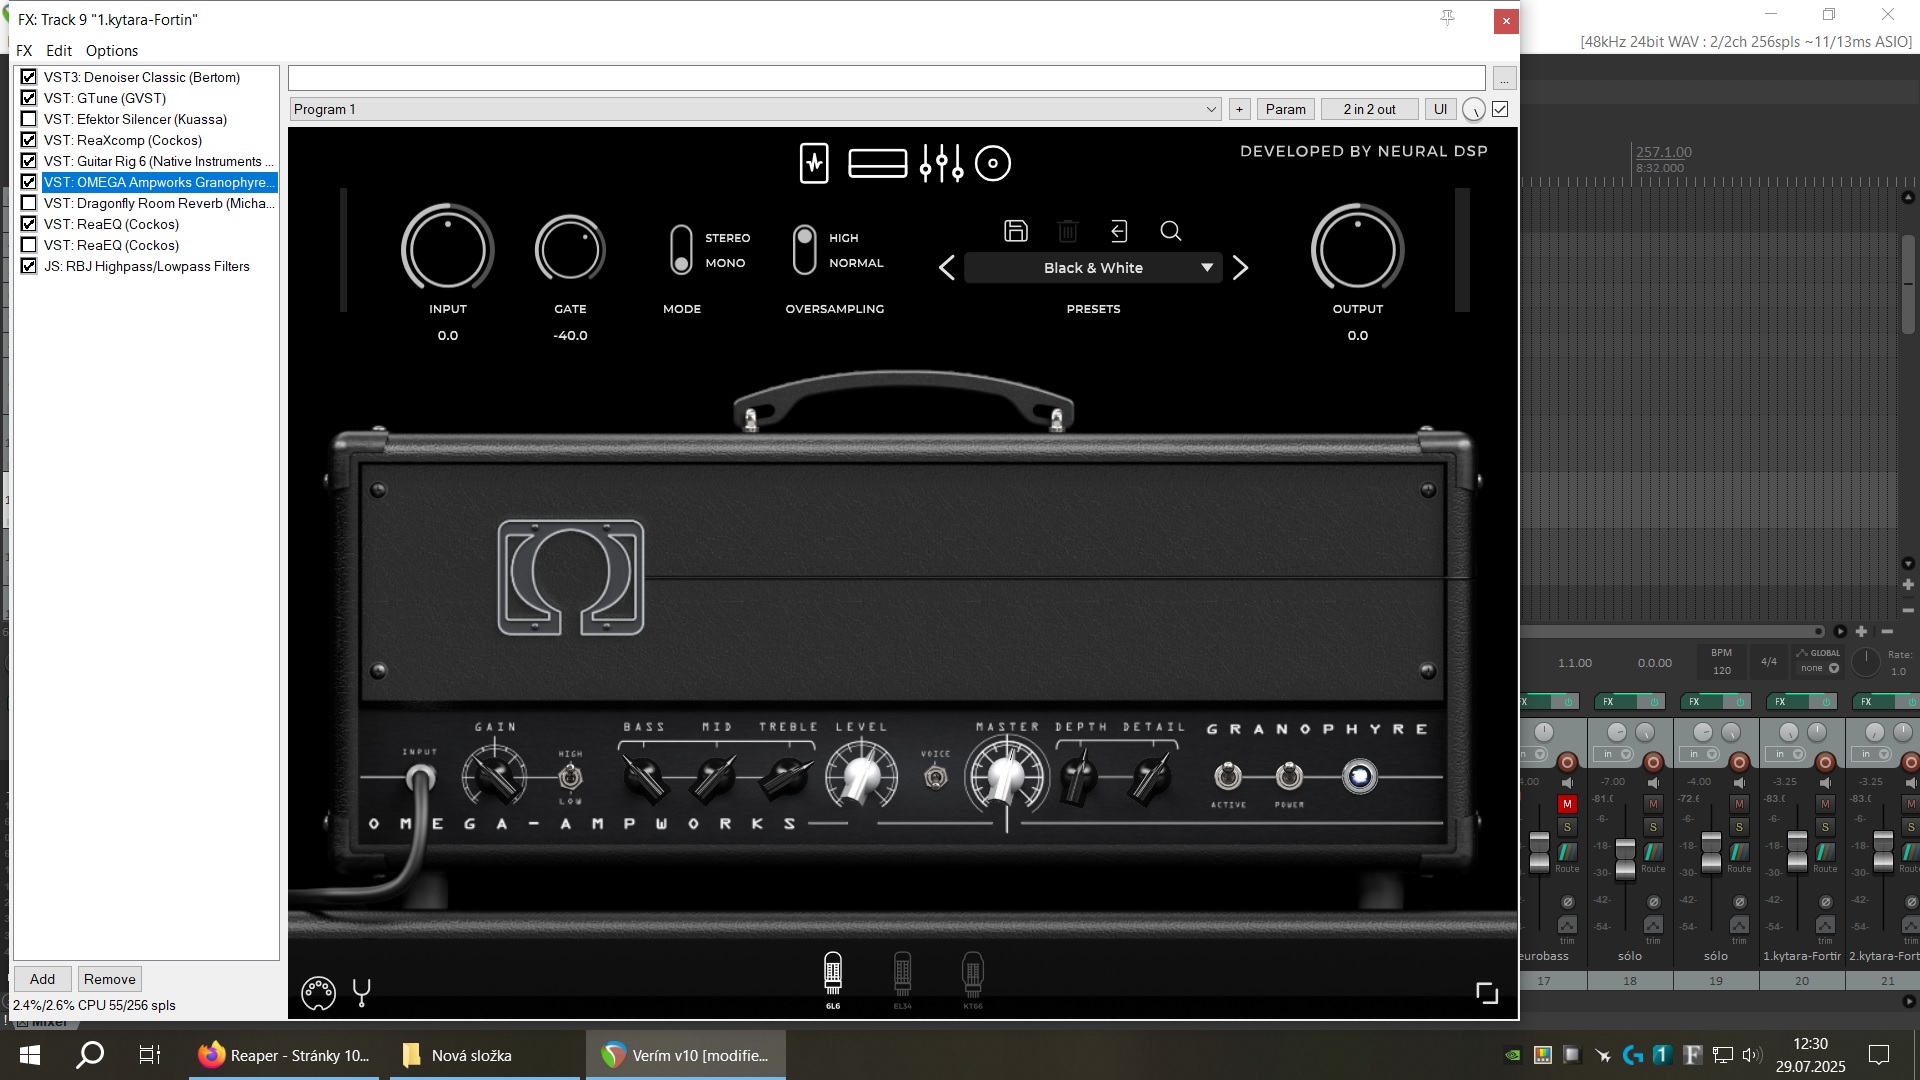The height and width of the screenshot is (1080, 1920).
Task: Click the Remove button
Action: click(109, 979)
